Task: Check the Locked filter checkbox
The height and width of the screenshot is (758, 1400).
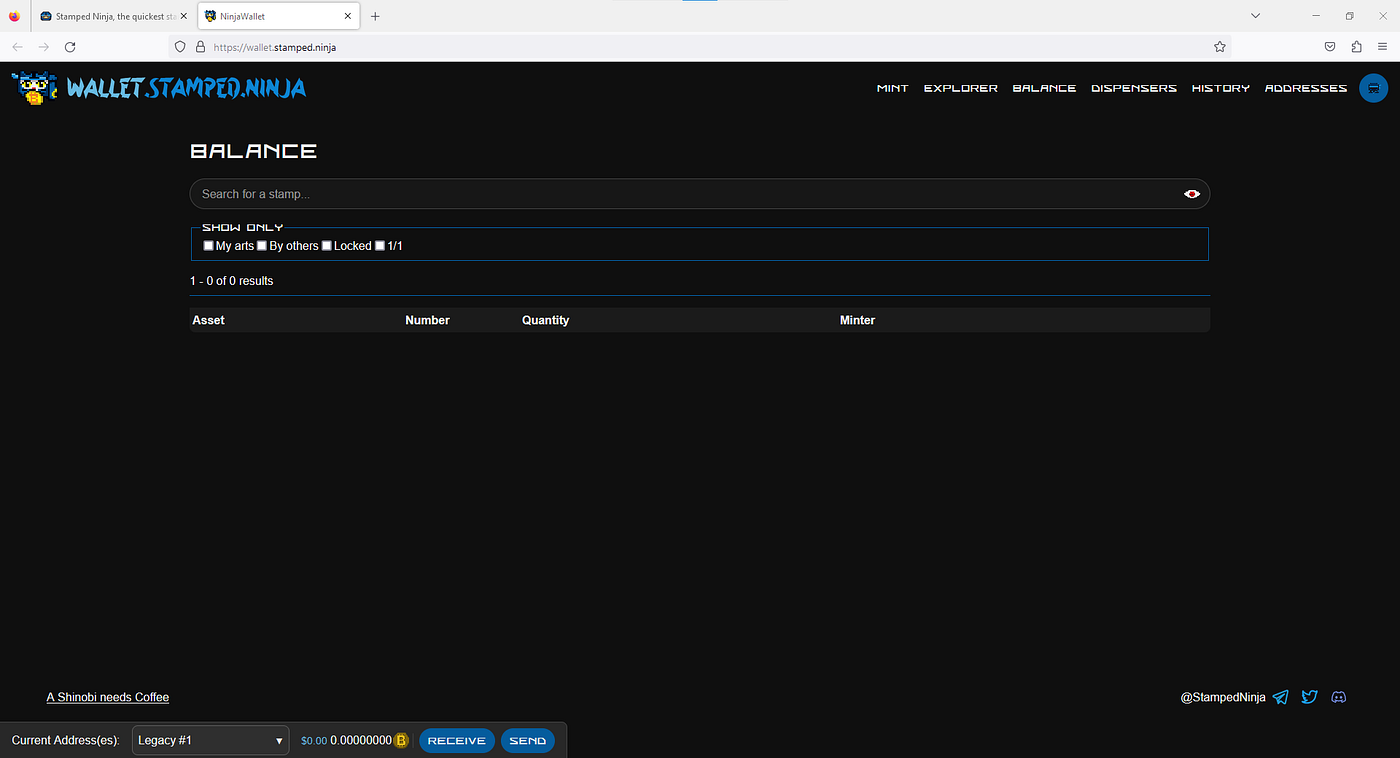Action: (x=327, y=246)
